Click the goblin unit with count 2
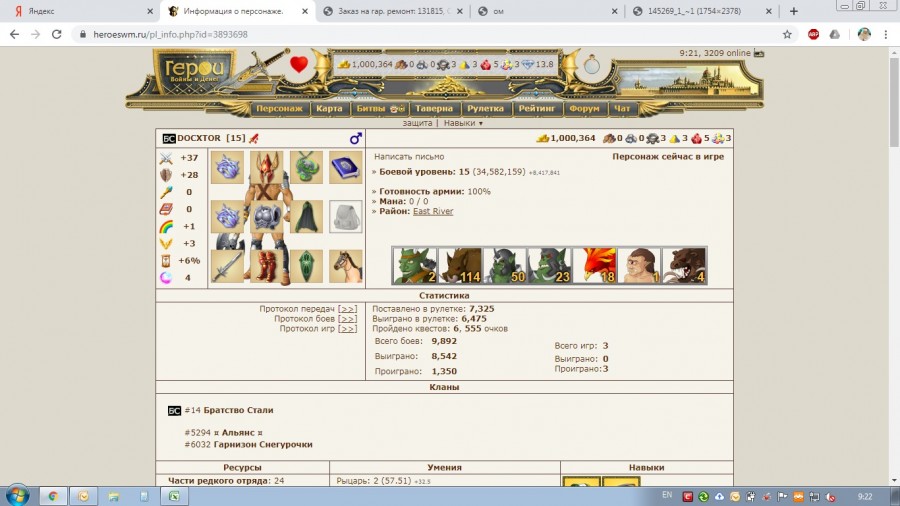 tap(415, 266)
